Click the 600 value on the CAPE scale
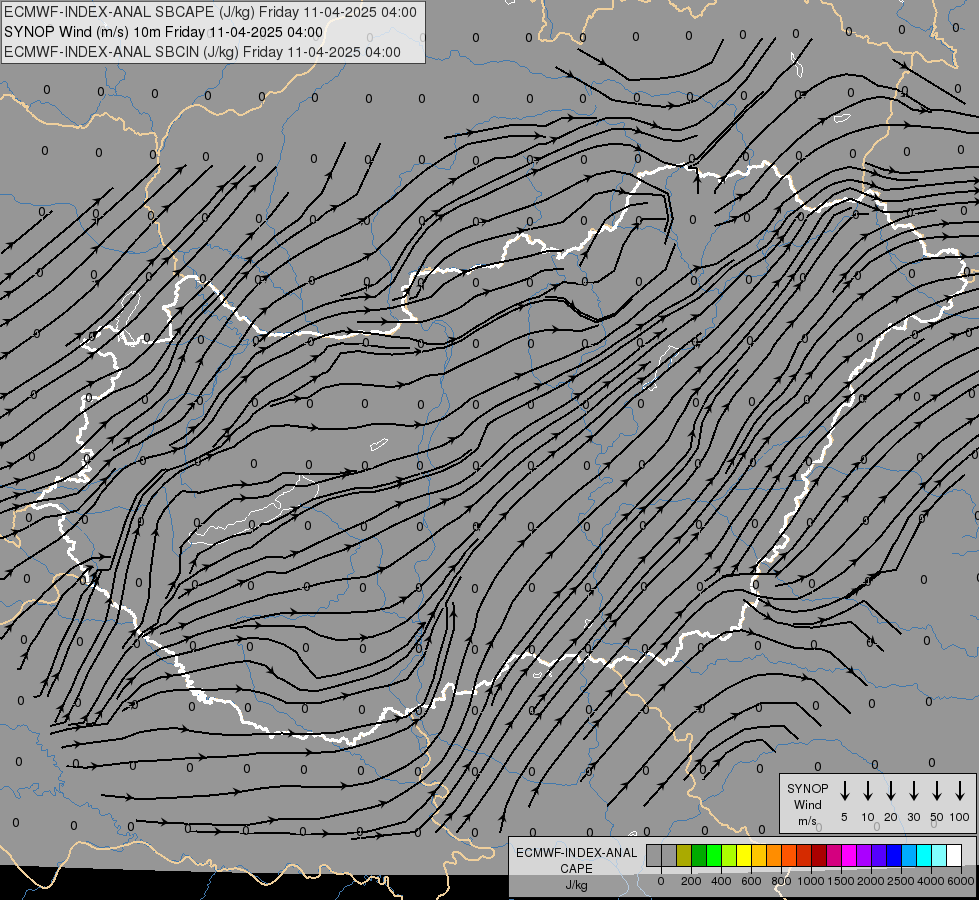This screenshot has width=979, height=900. coord(751,881)
